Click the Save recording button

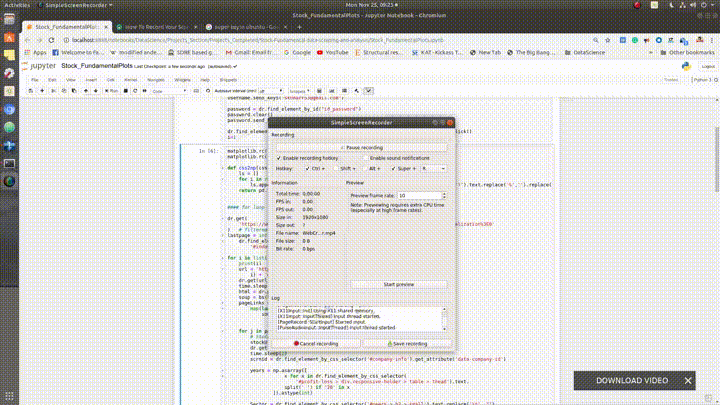tap(405, 343)
